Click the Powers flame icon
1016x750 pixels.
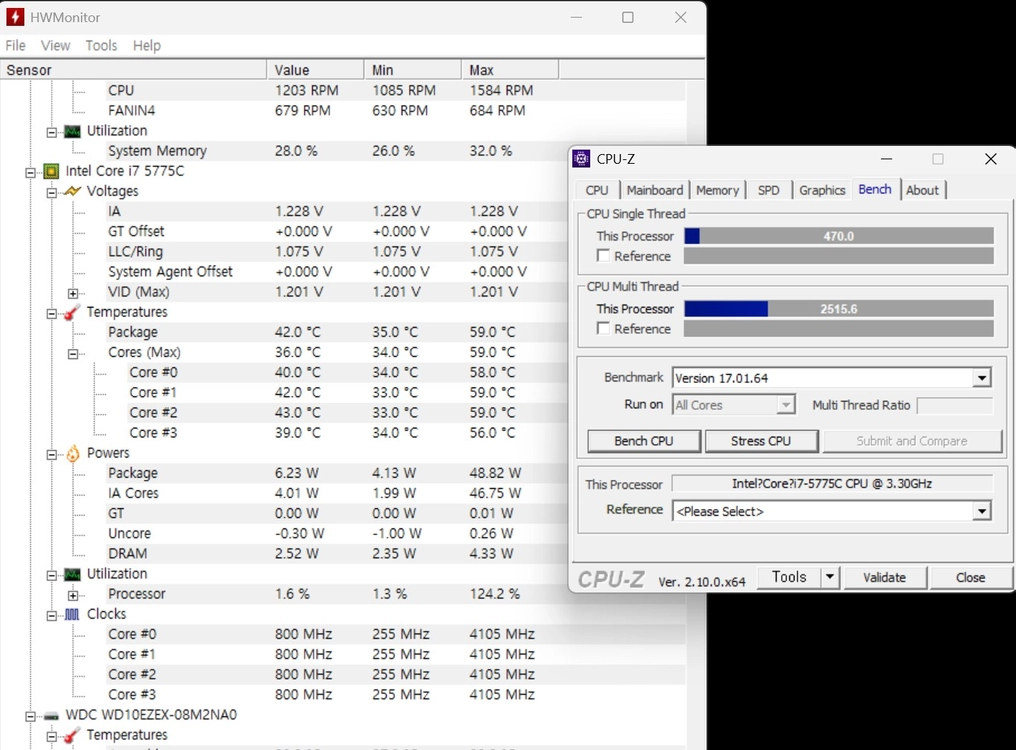pyautogui.click(x=73, y=453)
